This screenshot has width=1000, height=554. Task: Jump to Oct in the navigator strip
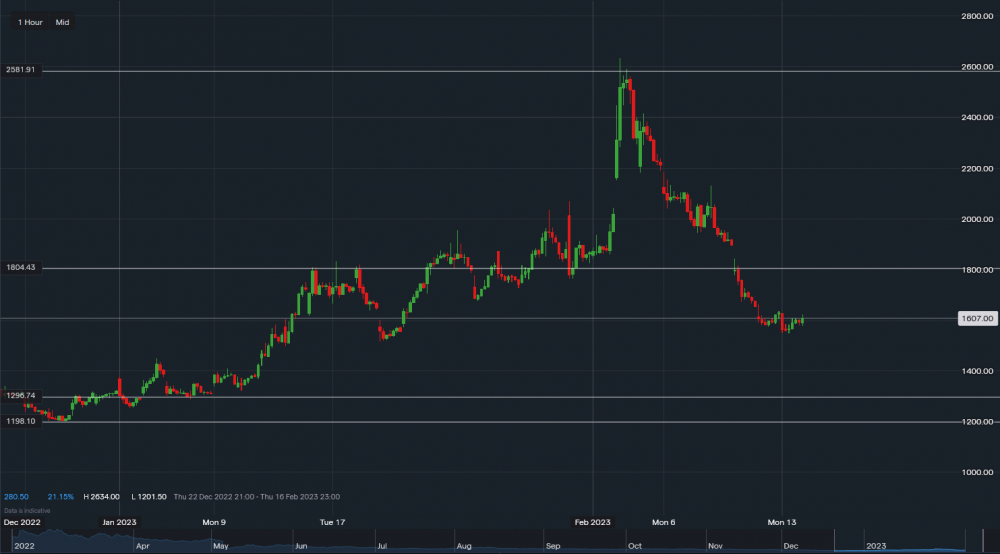[x=634, y=547]
